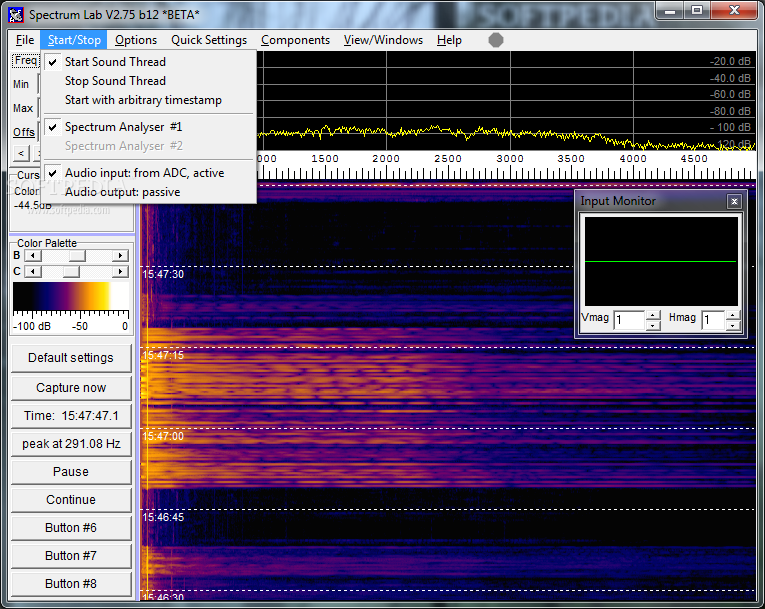Select Stop Sound Thread
The width and height of the screenshot is (765, 609).
[149, 81]
